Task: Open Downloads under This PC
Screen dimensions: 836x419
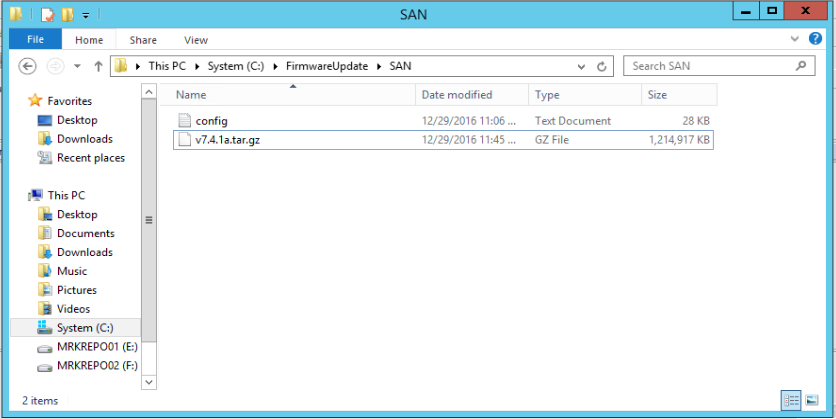Action: 85,252
